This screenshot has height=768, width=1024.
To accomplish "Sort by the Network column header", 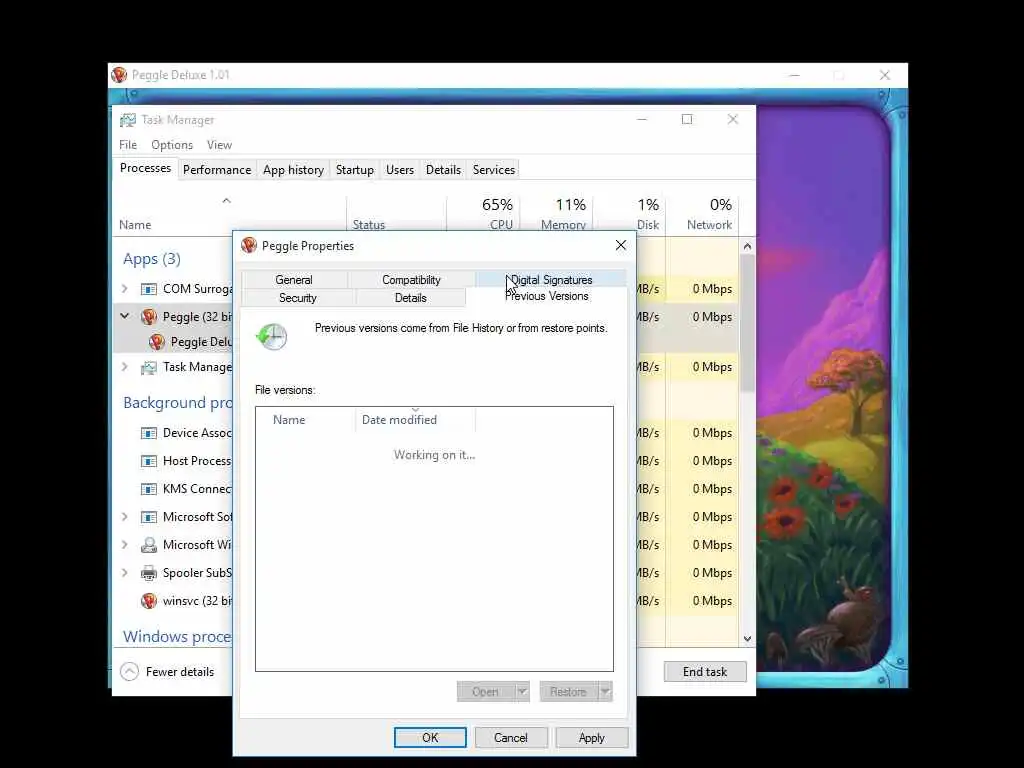I will tap(702, 213).
